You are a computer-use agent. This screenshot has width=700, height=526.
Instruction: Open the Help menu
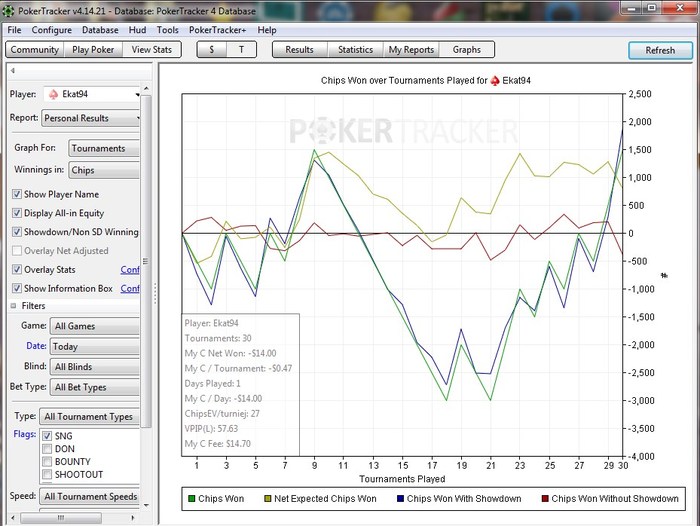[267, 30]
